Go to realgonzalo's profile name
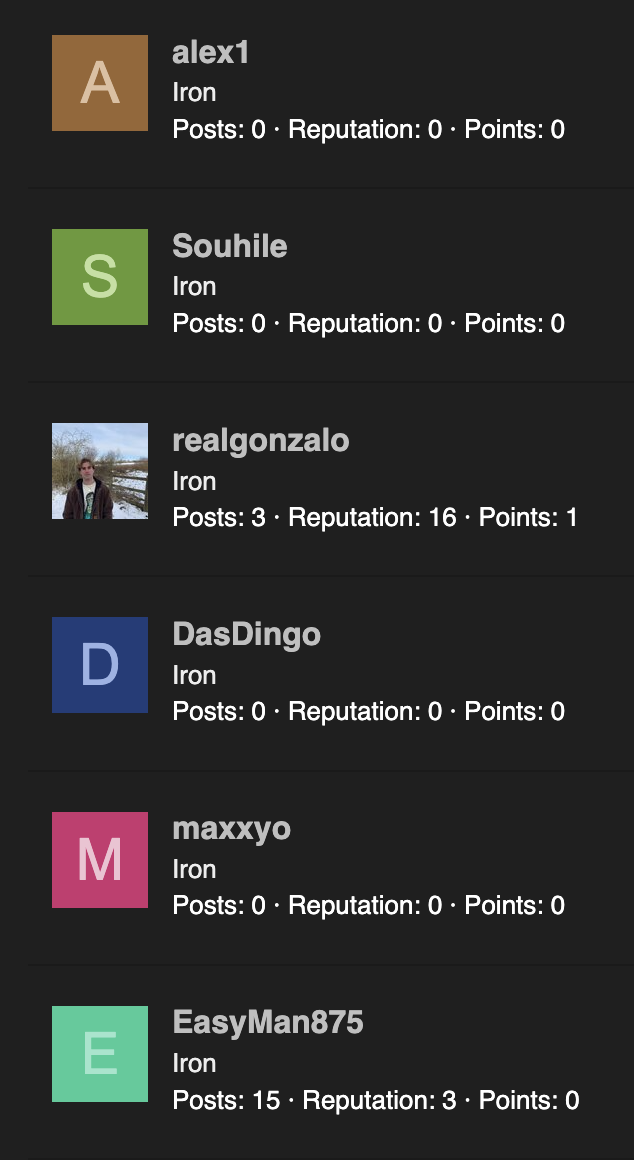 pos(260,441)
